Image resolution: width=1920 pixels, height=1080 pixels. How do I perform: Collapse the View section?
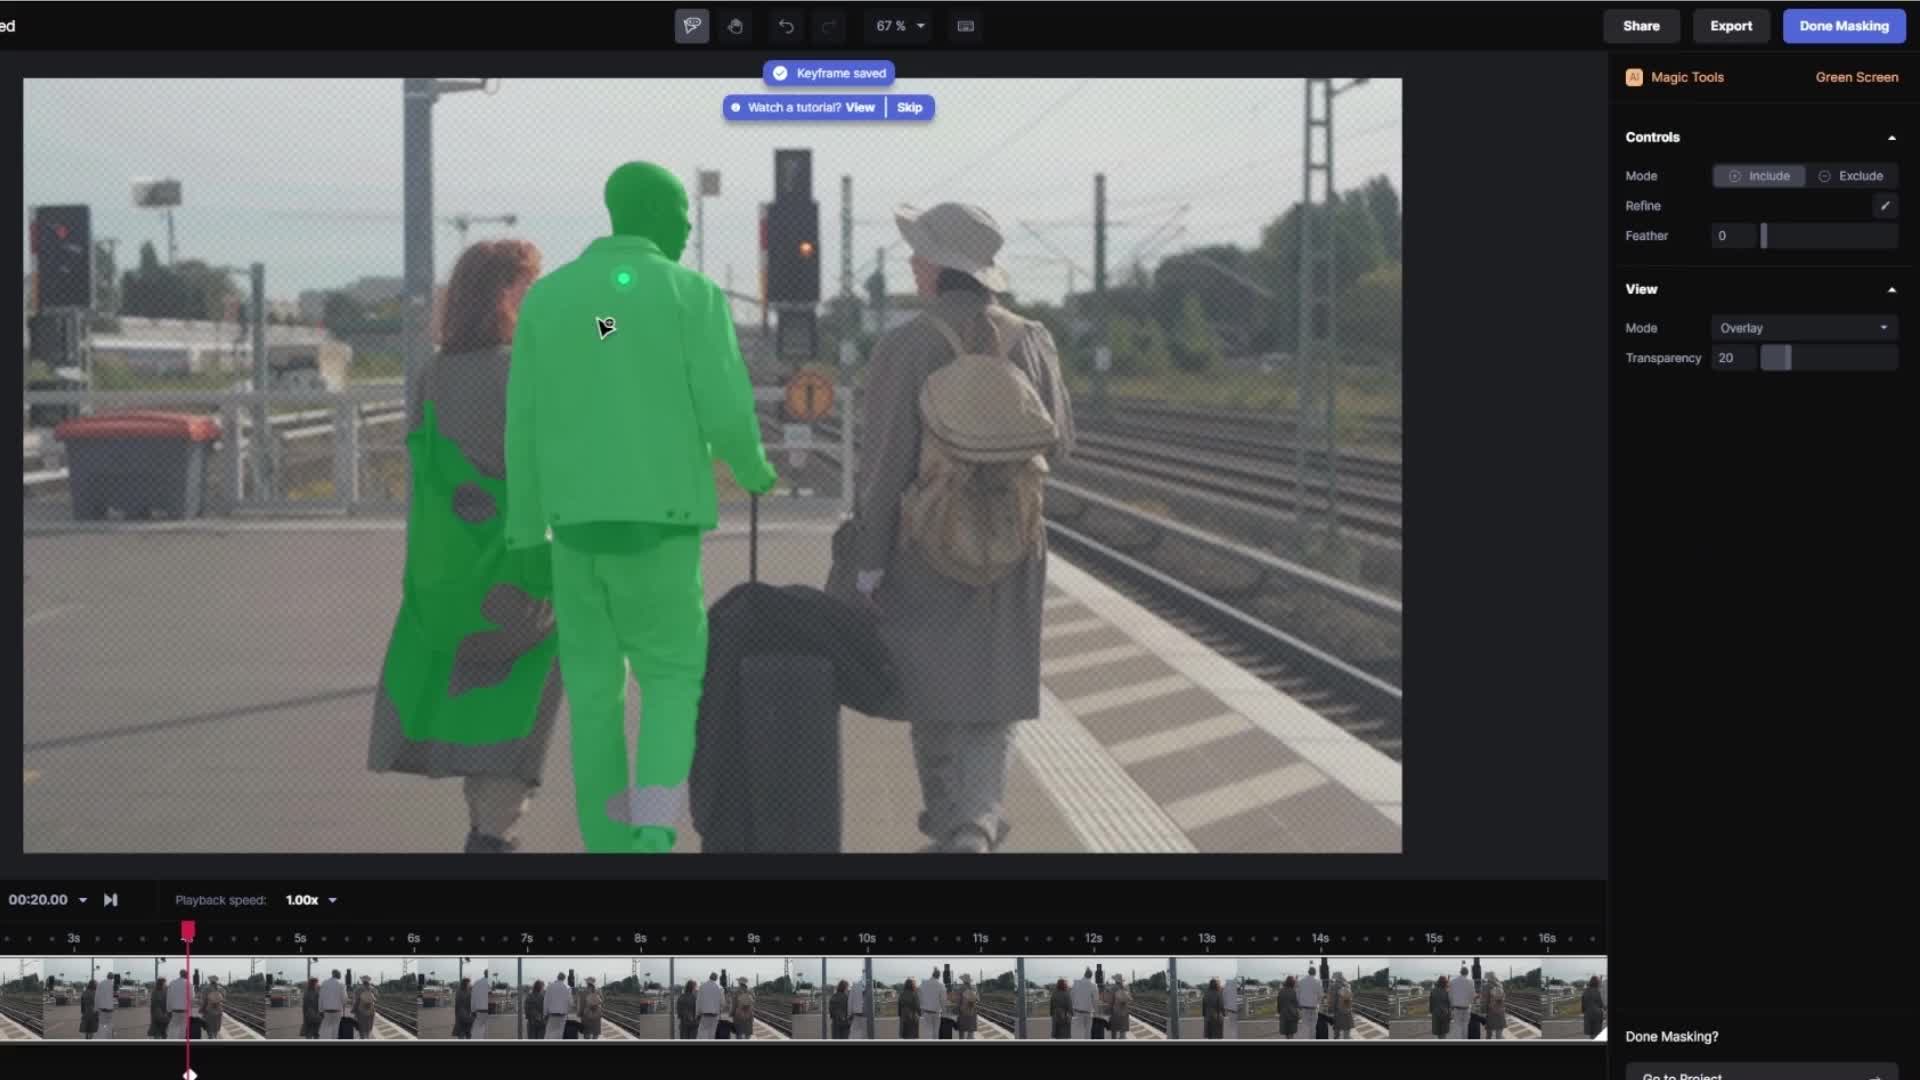point(1891,290)
